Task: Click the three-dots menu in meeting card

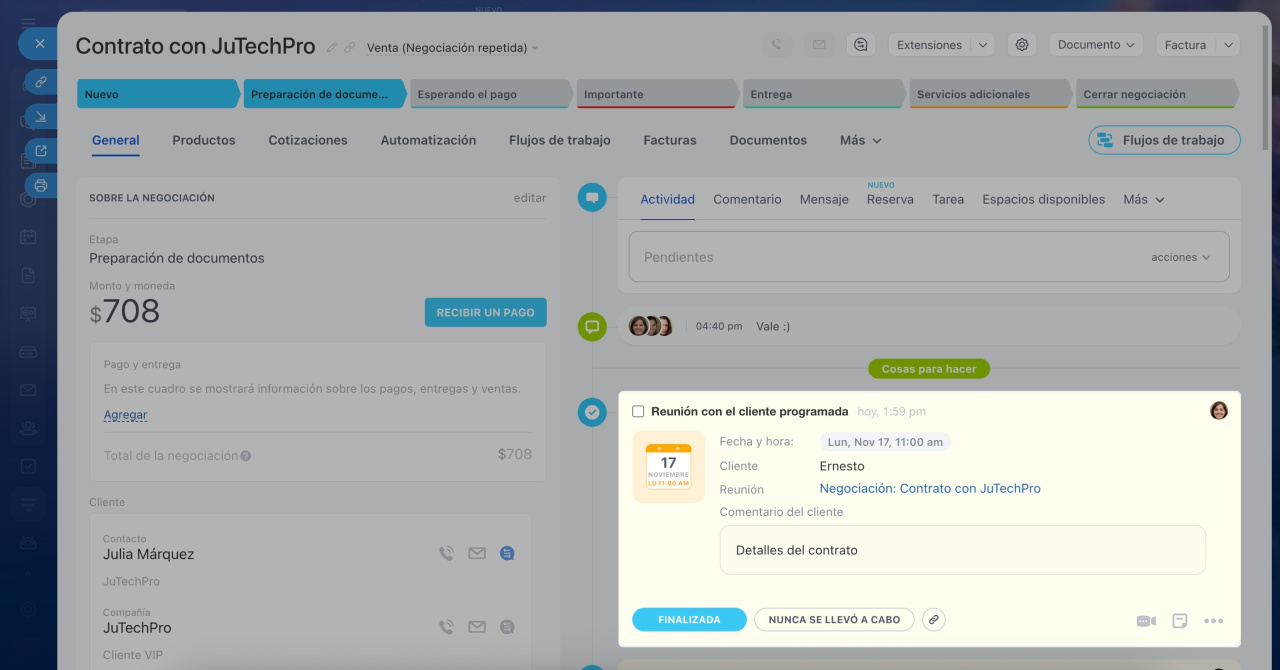Action: (1213, 621)
